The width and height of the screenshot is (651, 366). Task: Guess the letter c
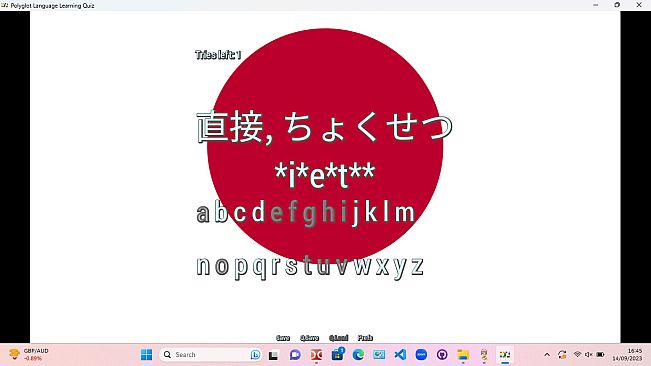pyautogui.click(x=240, y=213)
